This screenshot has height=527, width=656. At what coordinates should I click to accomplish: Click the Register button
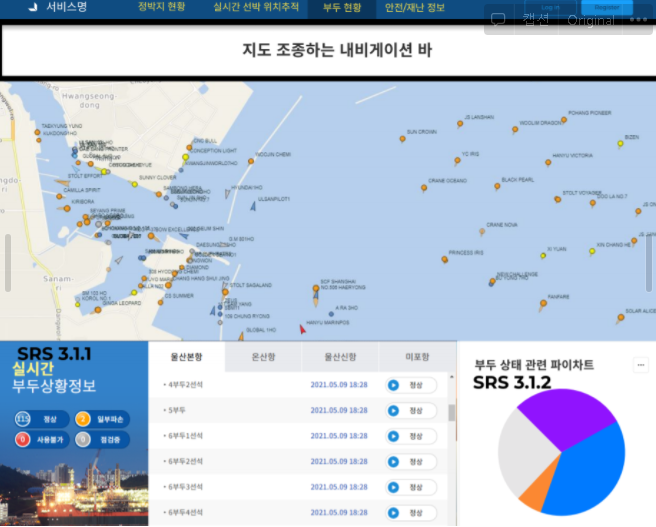pos(607,7)
